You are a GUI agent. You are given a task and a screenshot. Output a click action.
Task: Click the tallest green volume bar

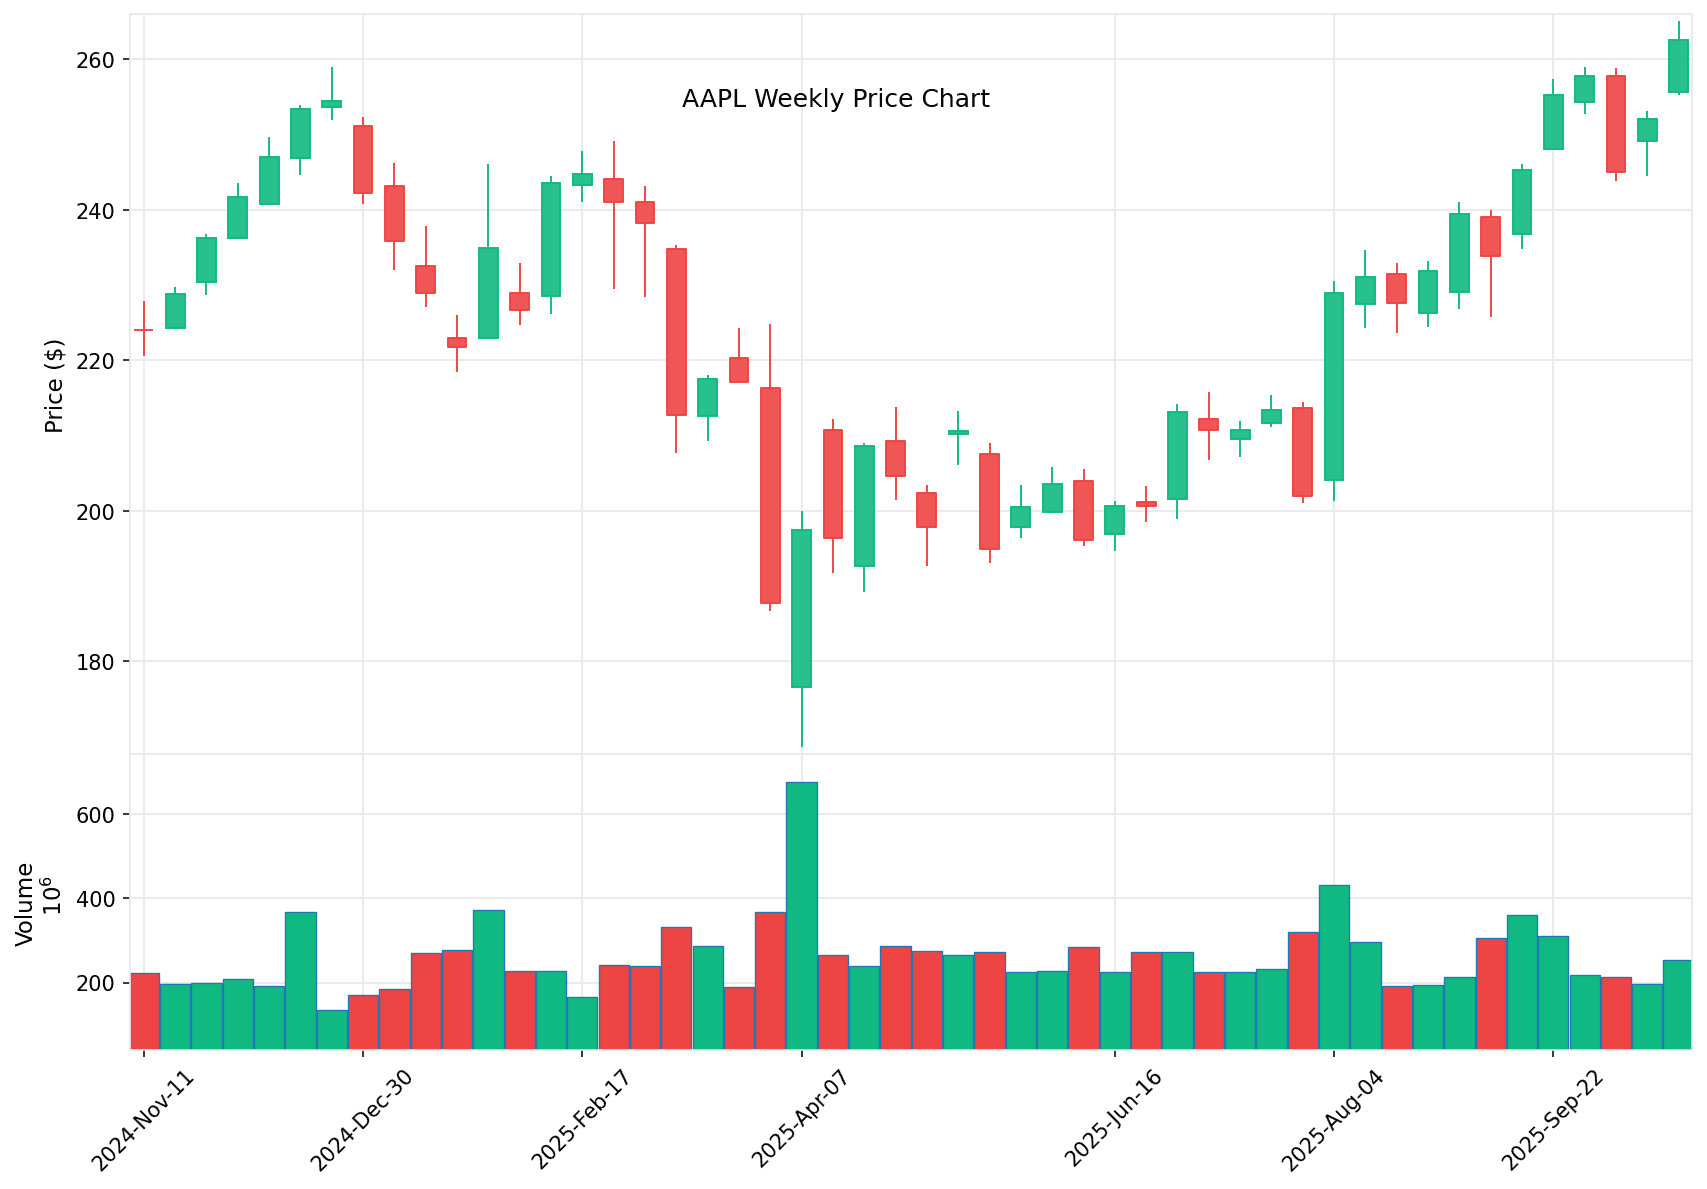pos(801,915)
